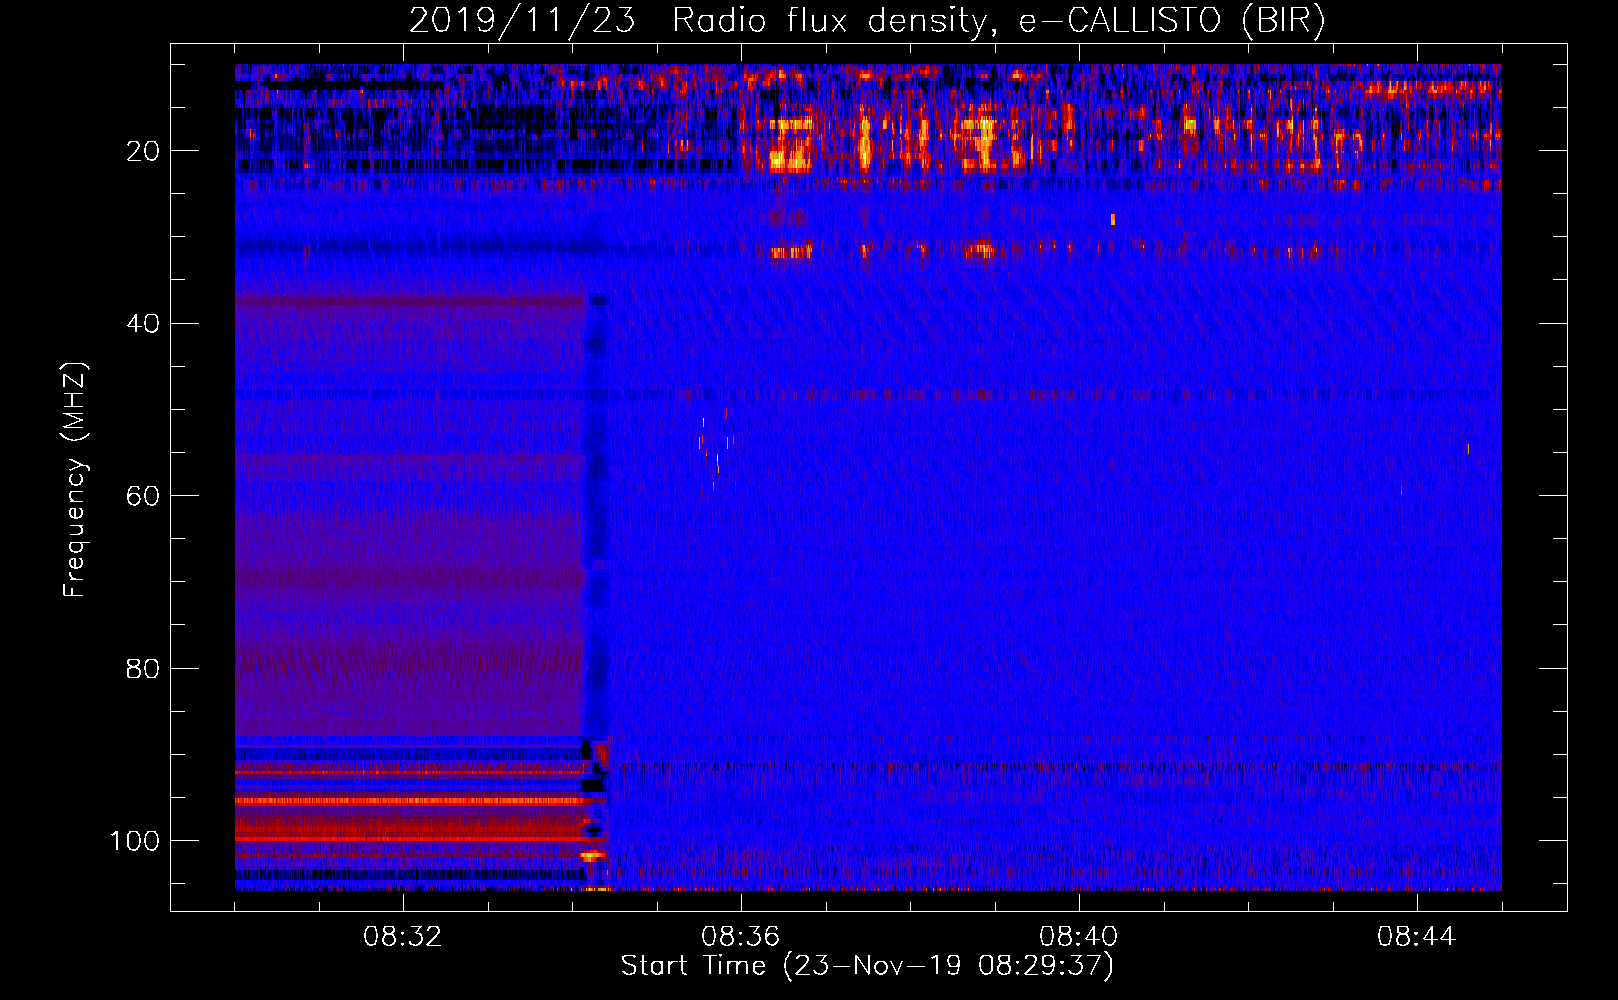Click the 60 frequency tick label
The image size is (1618, 1000).
(x=144, y=496)
